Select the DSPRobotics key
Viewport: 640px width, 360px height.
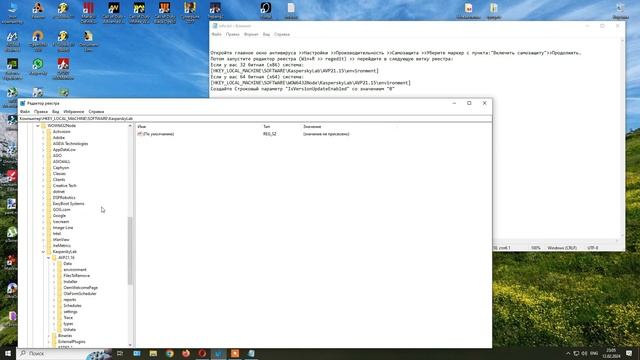(64, 198)
